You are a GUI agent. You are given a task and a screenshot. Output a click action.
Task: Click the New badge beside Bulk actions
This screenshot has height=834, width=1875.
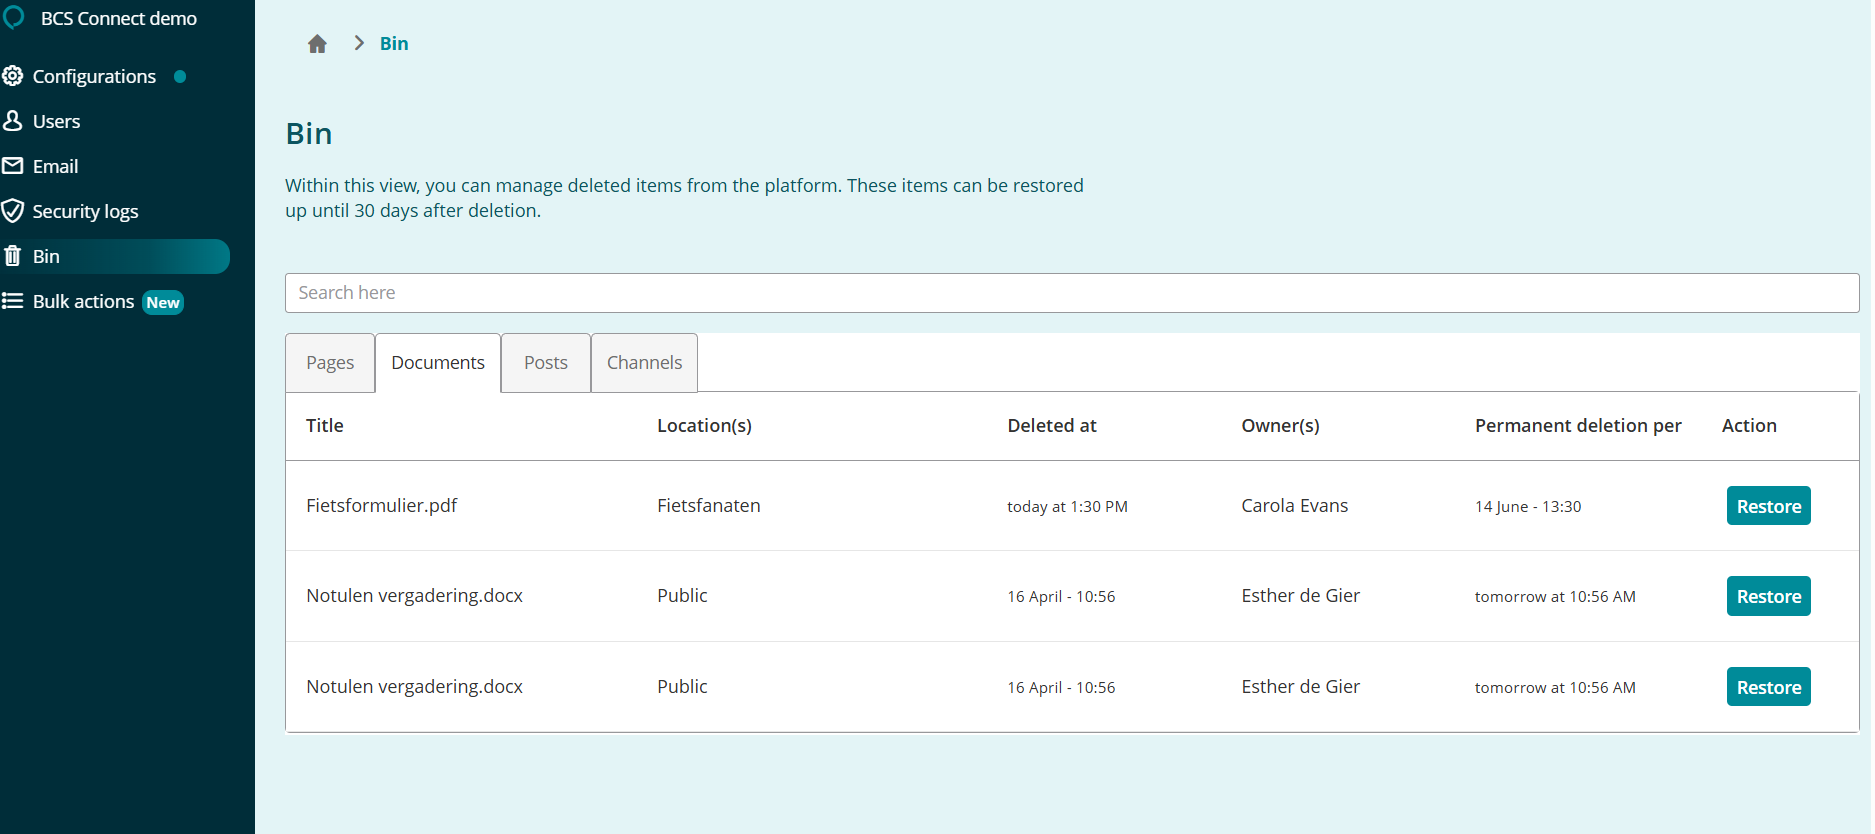pos(163,302)
